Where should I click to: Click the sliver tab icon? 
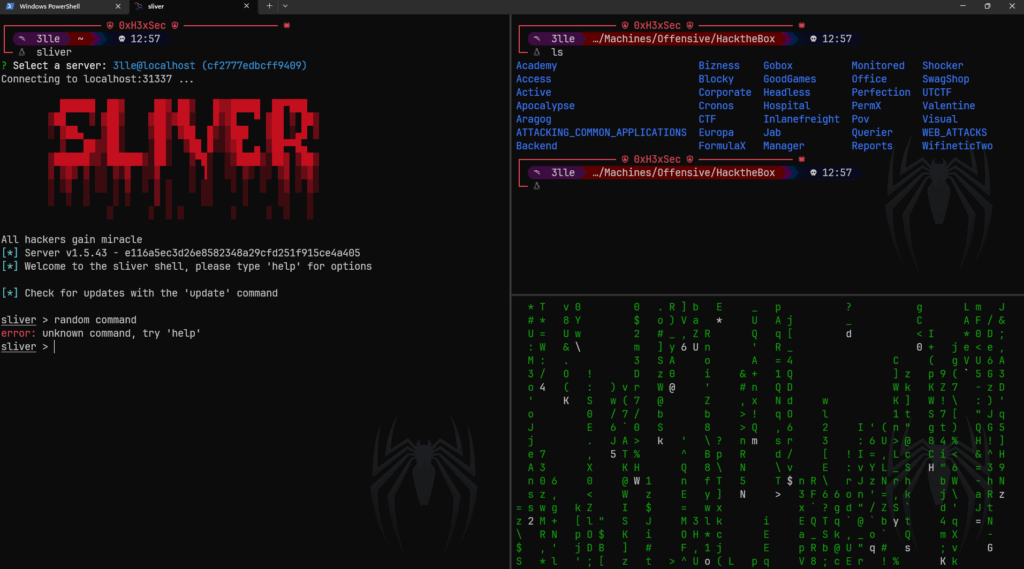pyautogui.click(x=138, y=6)
